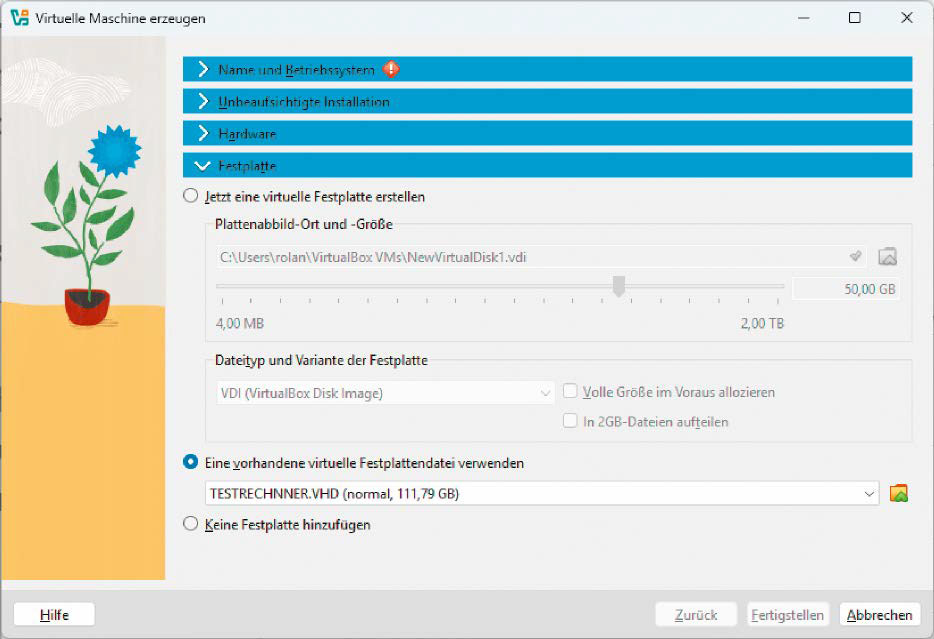Viewport: 934px width, 639px height.
Task: Check 'In 2GB-Dateien aufteilen'
Action: [568, 421]
